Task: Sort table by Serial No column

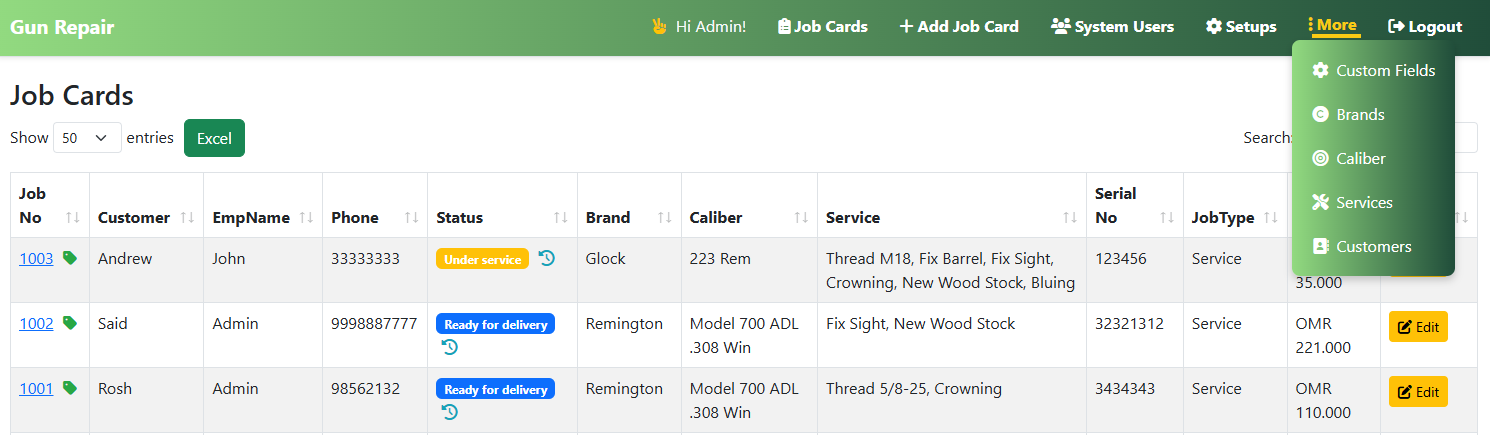Action: point(1135,205)
